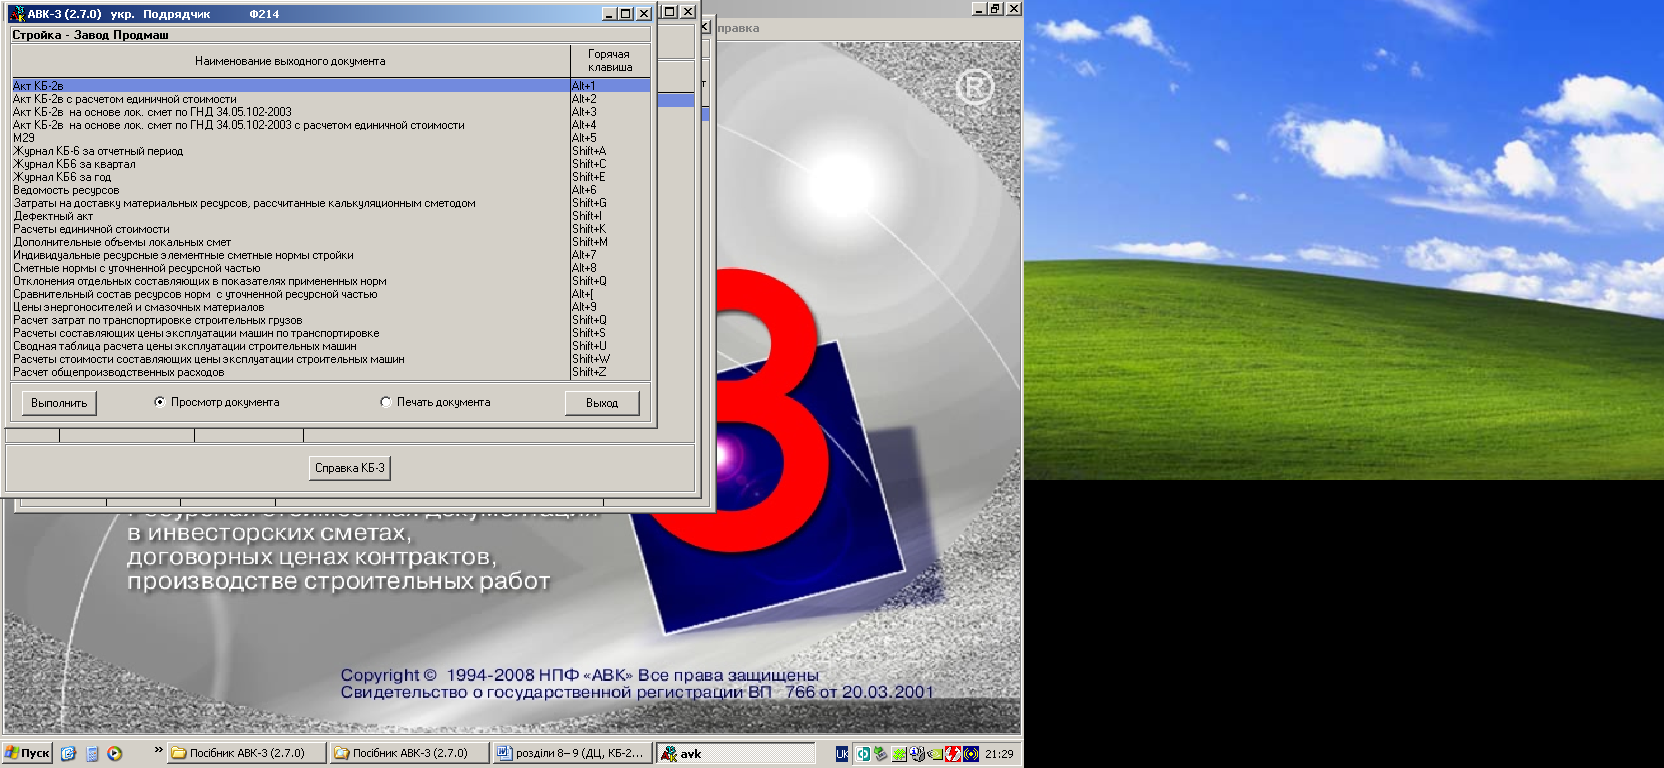Select Индивидуальные ресурсные элементные сметные нормы стройки

point(331,255)
